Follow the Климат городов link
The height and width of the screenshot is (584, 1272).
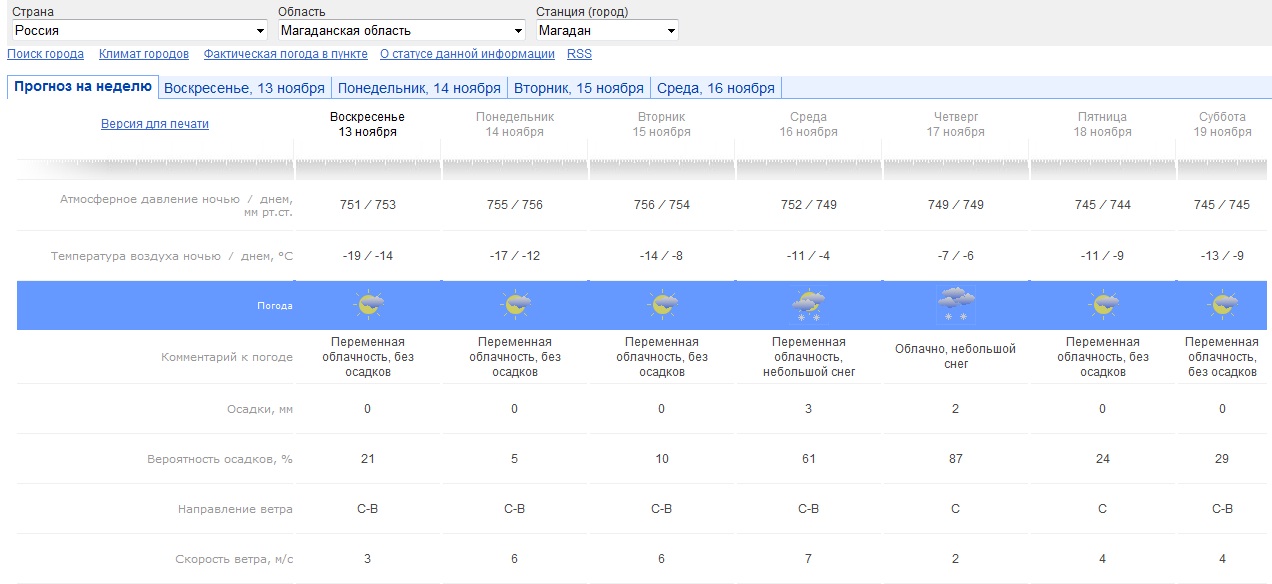tap(144, 54)
